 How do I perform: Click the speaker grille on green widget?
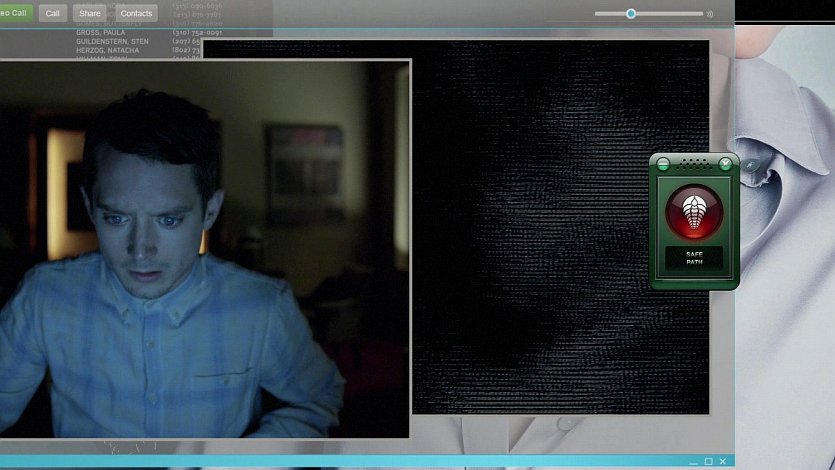click(694, 162)
